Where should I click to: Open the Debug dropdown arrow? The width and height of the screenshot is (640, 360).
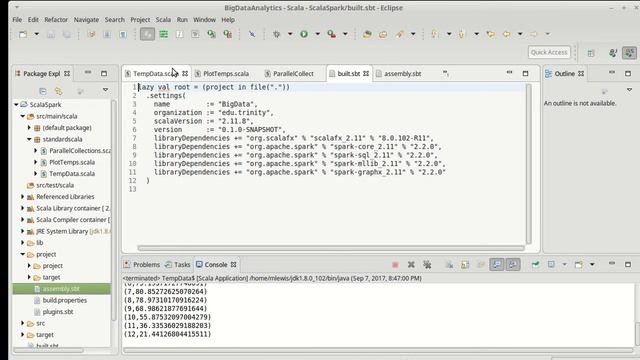tap(290, 34)
